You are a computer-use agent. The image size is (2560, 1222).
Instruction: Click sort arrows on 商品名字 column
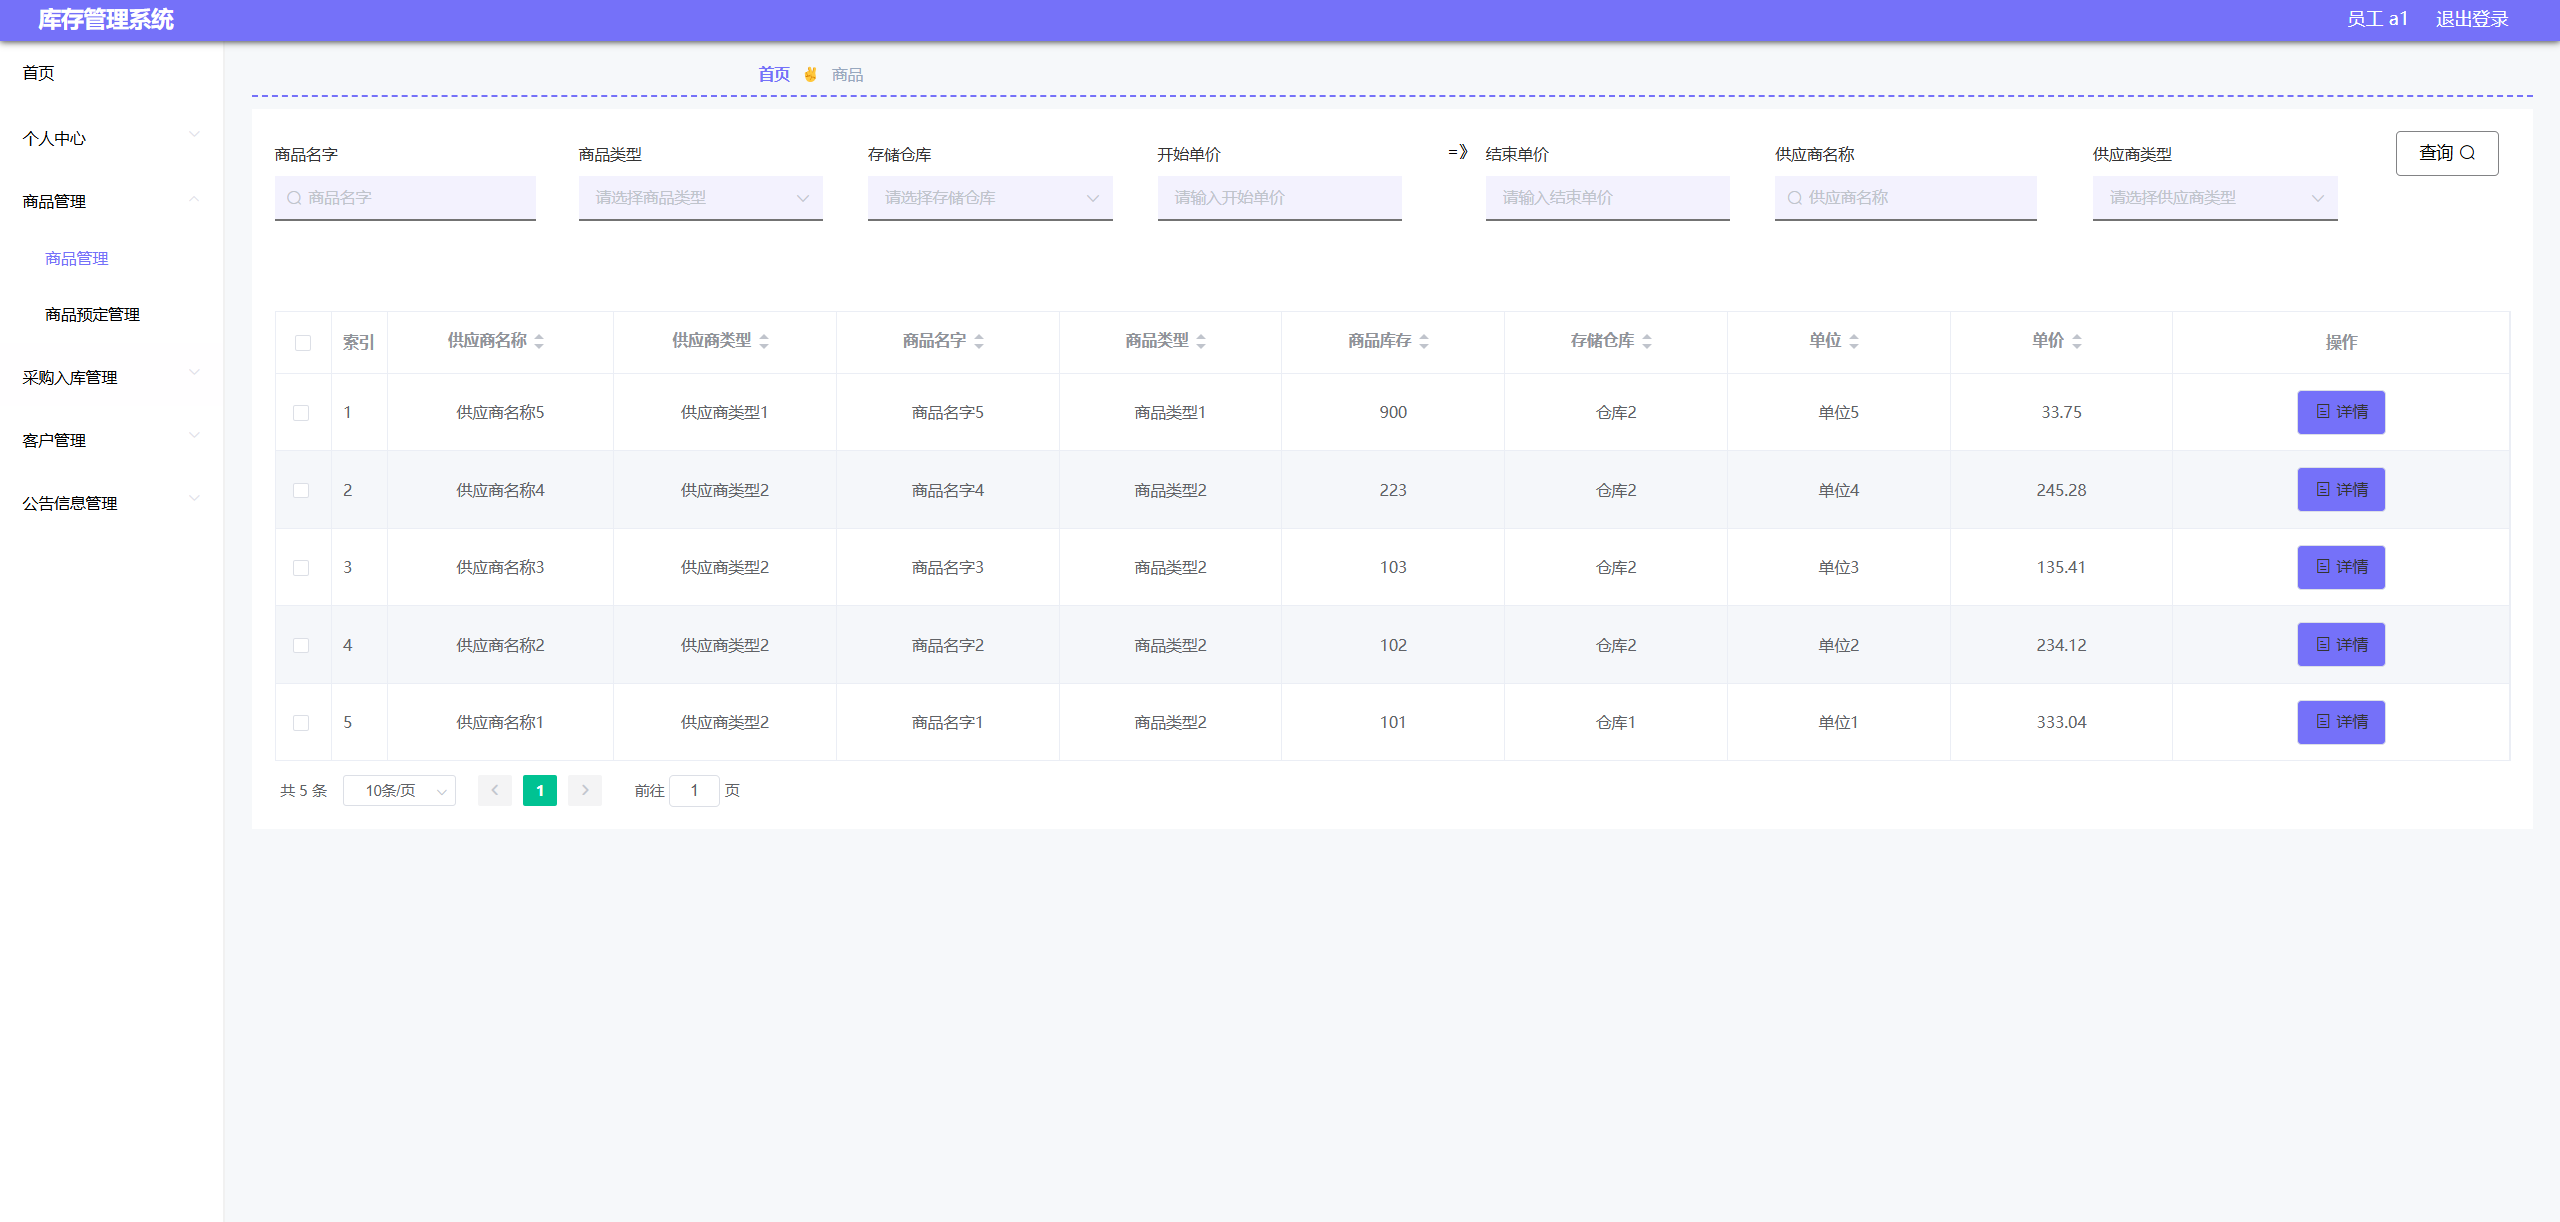click(x=979, y=342)
